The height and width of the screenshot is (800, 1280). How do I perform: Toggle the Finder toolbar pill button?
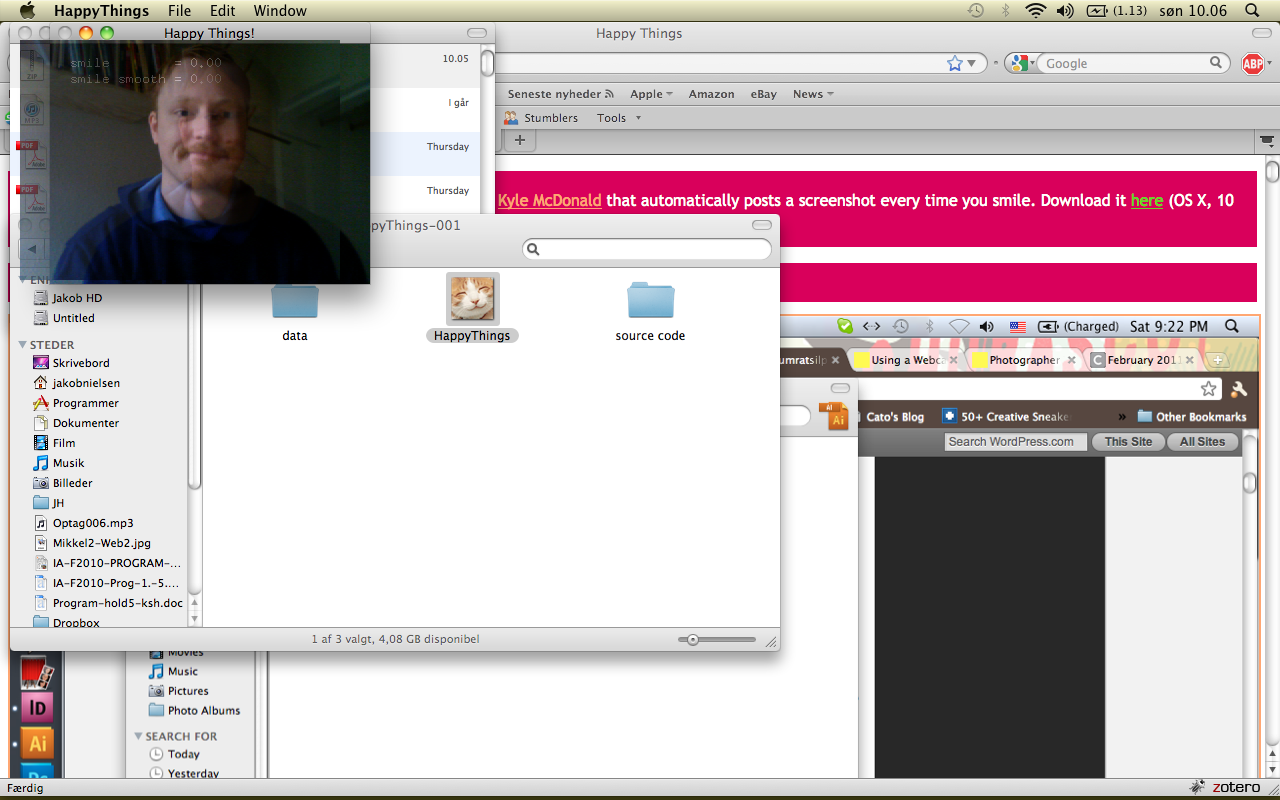[x=762, y=225]
